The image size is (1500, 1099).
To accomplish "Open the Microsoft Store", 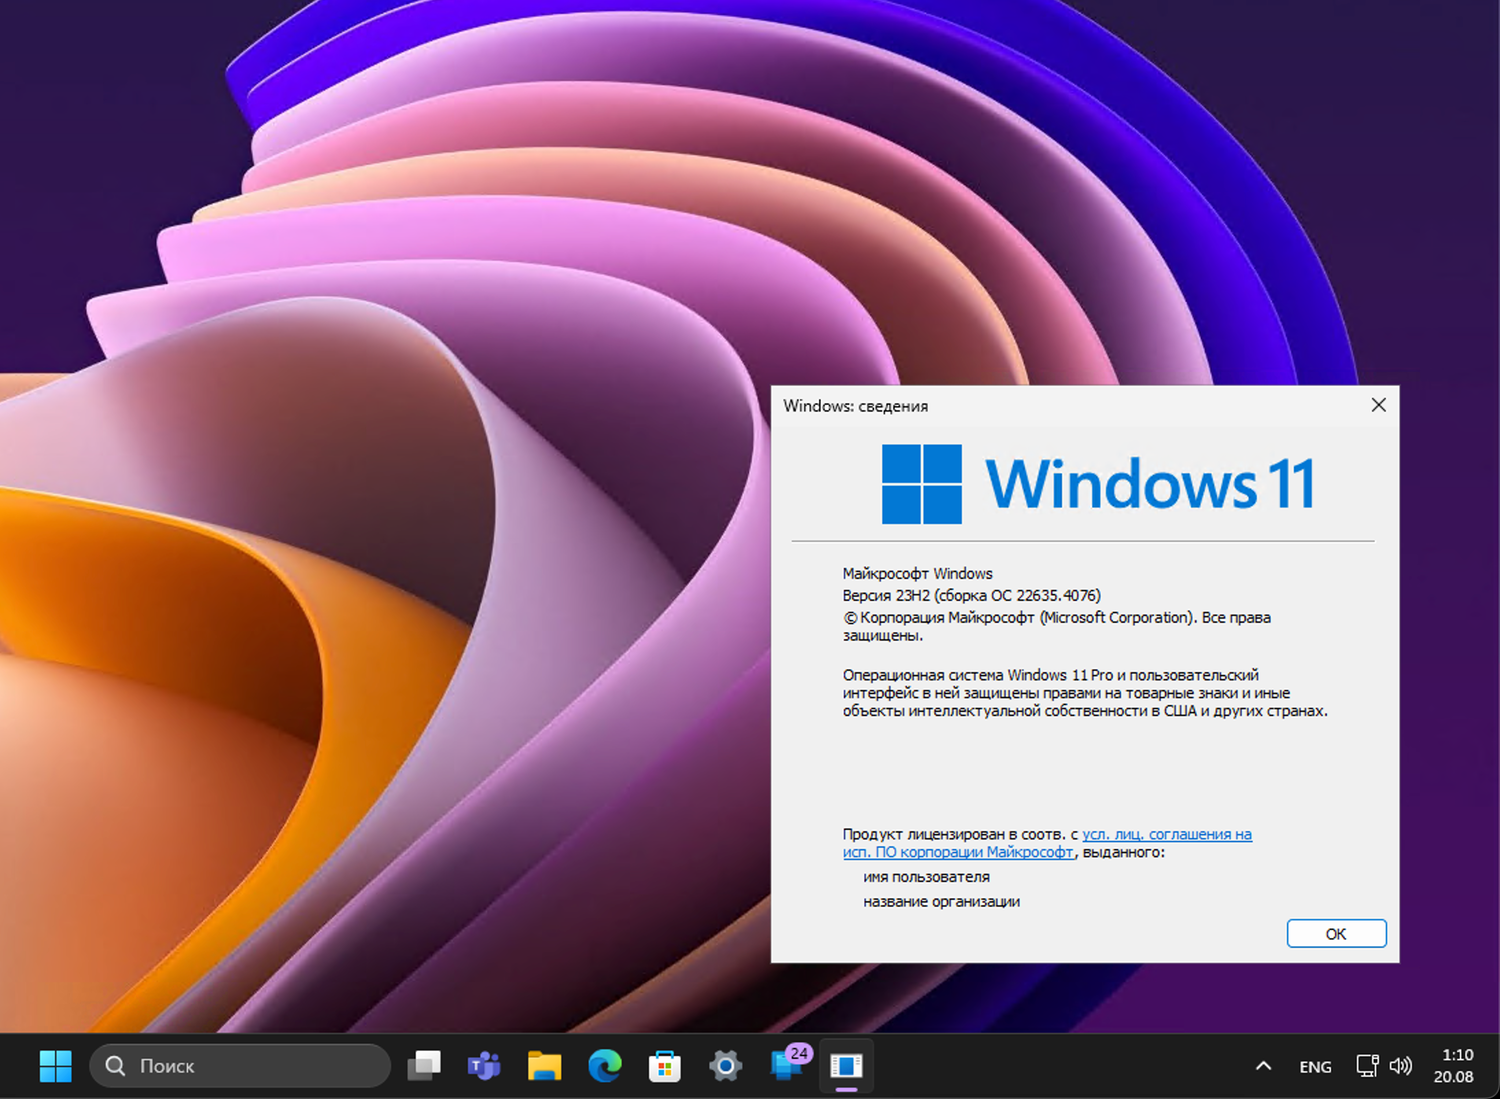I will click(x=664, y=1066).
